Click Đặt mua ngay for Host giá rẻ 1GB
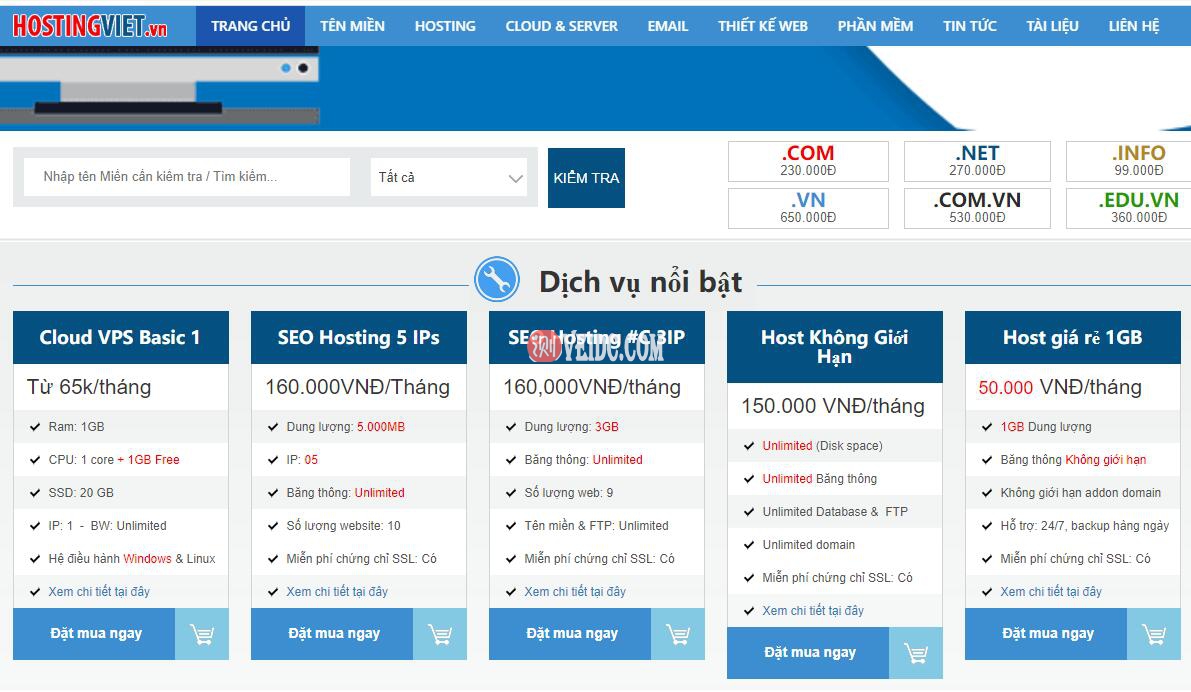The height and width of the screenshot is (692, 1191). pos(1046,634)
